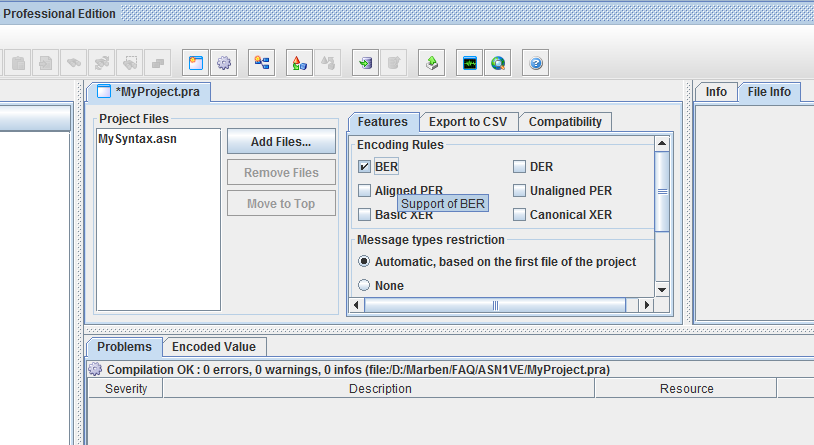814x445 pixels.
Task: Click the grayed binoculars find icon
Action: tap(74, 63)
